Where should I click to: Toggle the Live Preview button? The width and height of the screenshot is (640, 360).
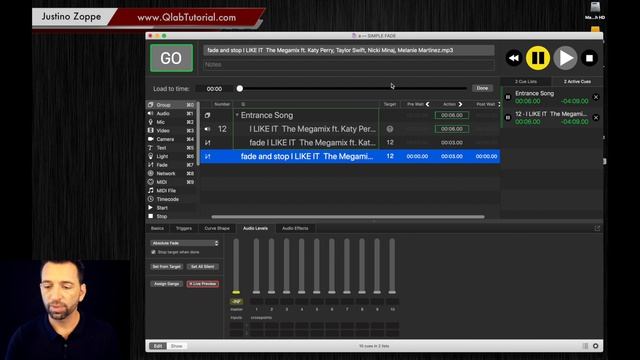point(203,284)
